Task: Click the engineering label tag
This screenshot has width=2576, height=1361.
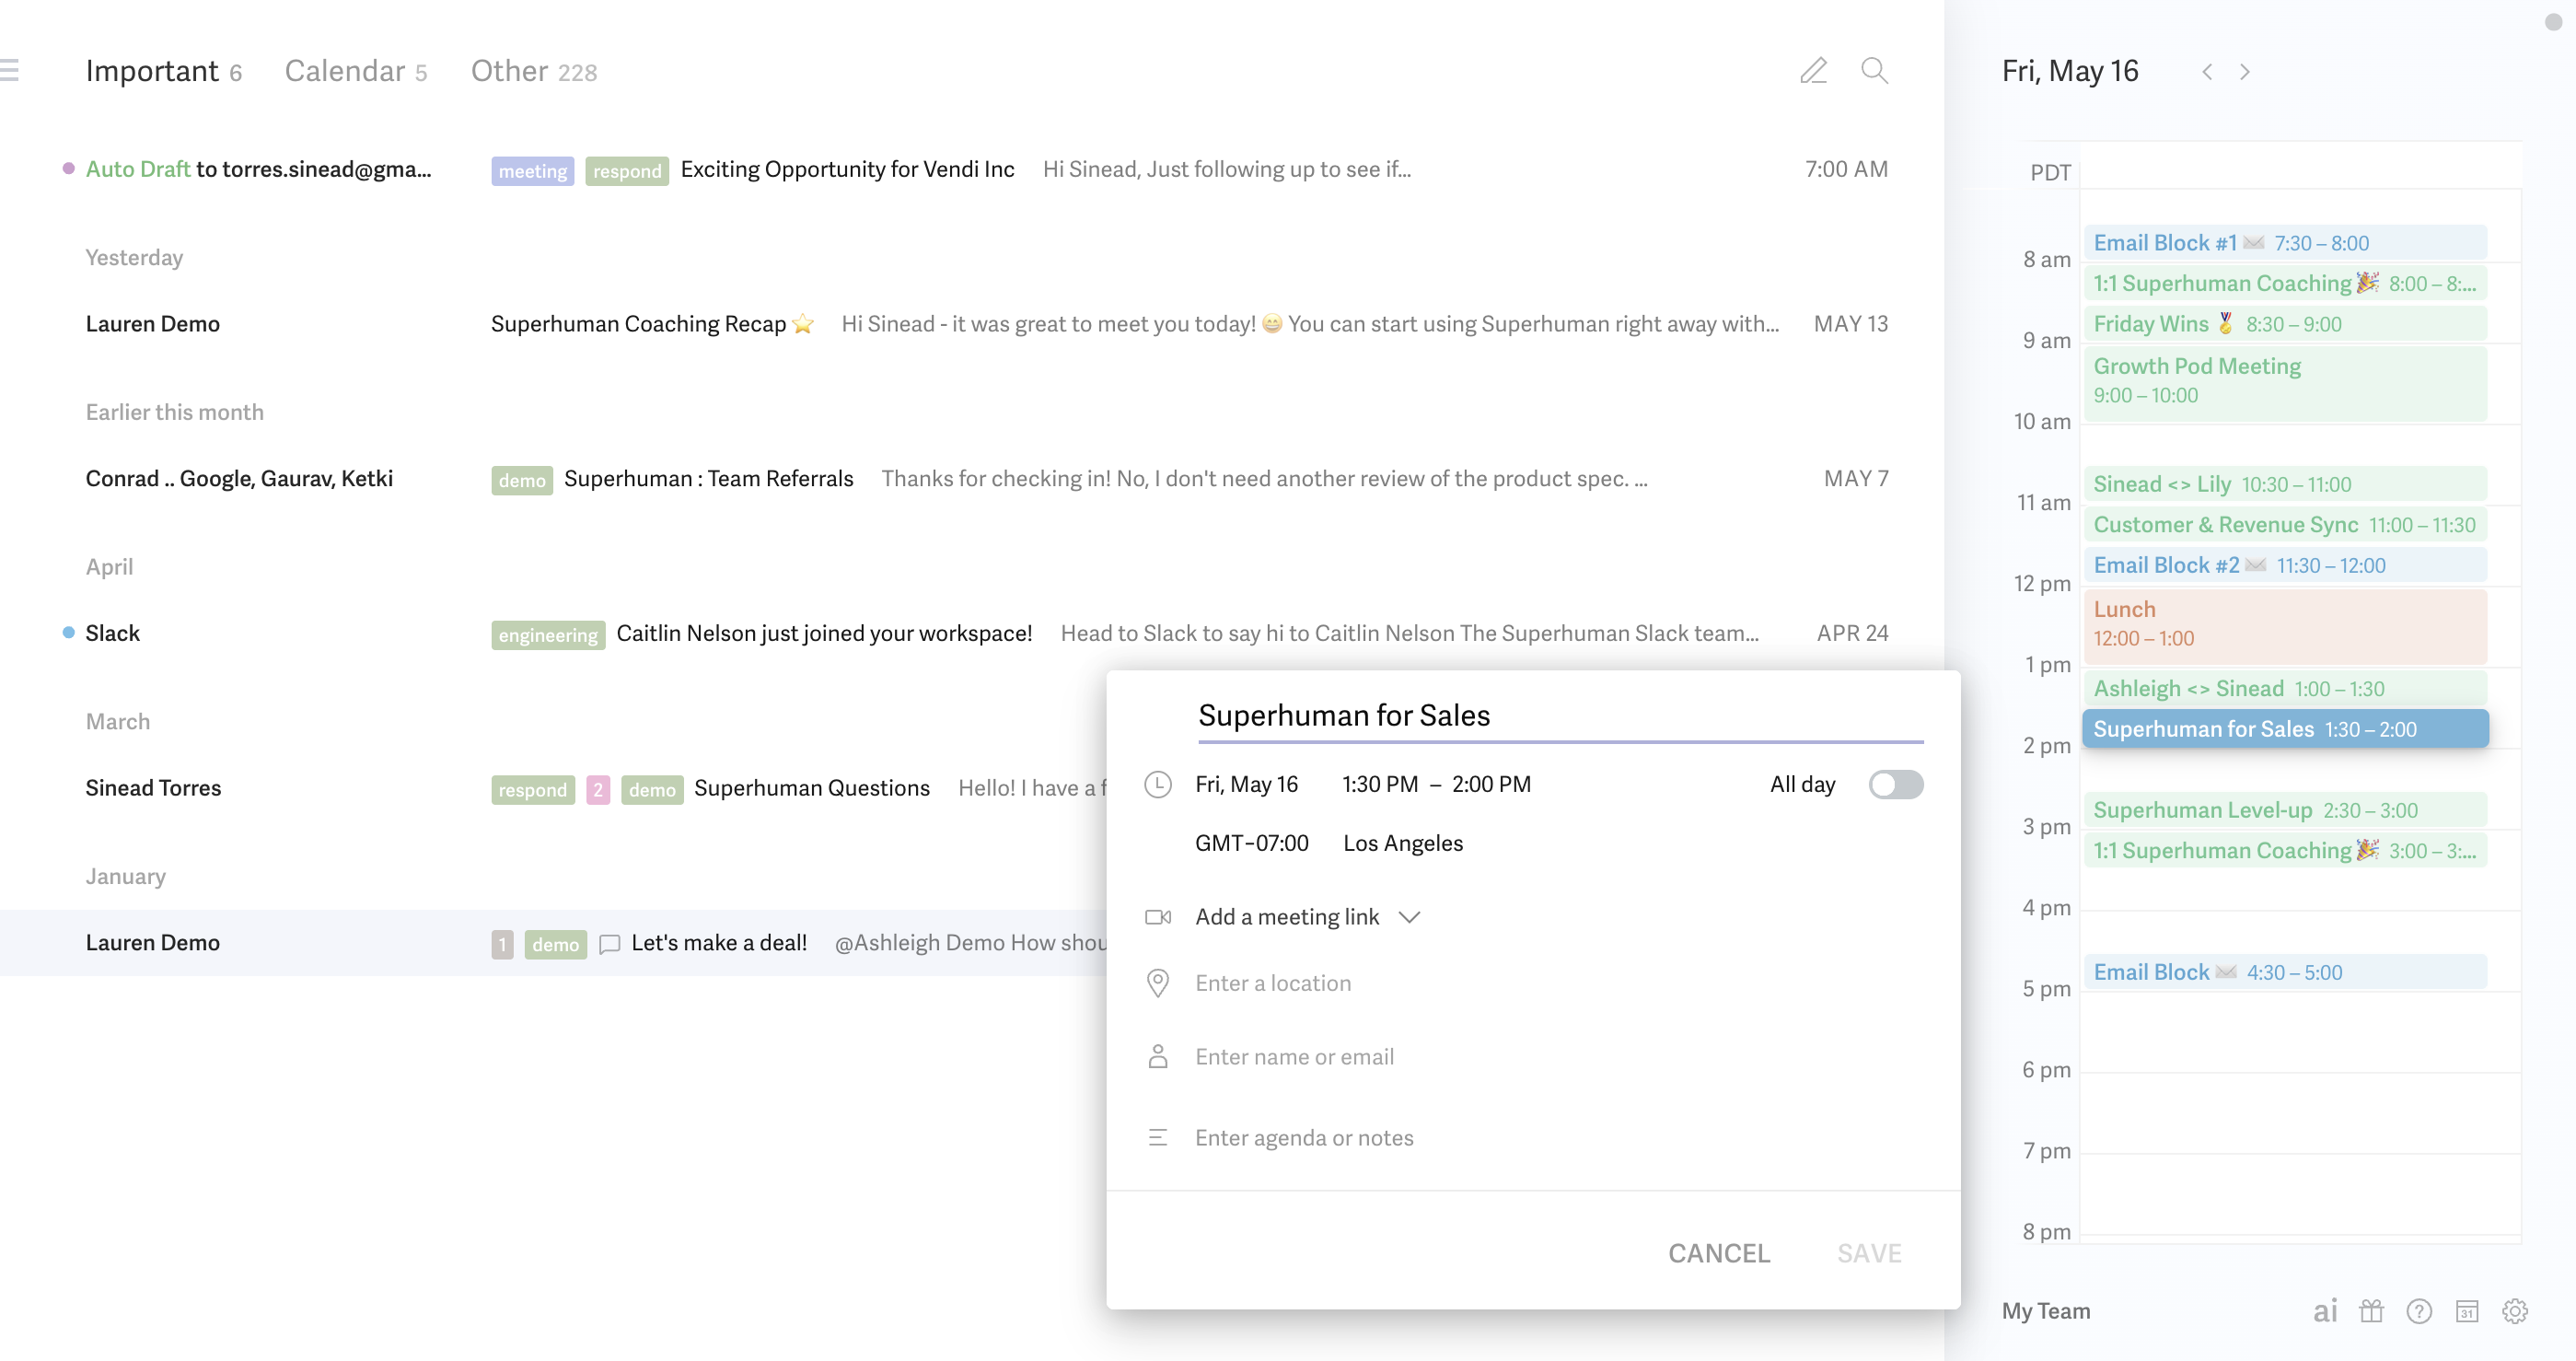Action: coord(547,635)
